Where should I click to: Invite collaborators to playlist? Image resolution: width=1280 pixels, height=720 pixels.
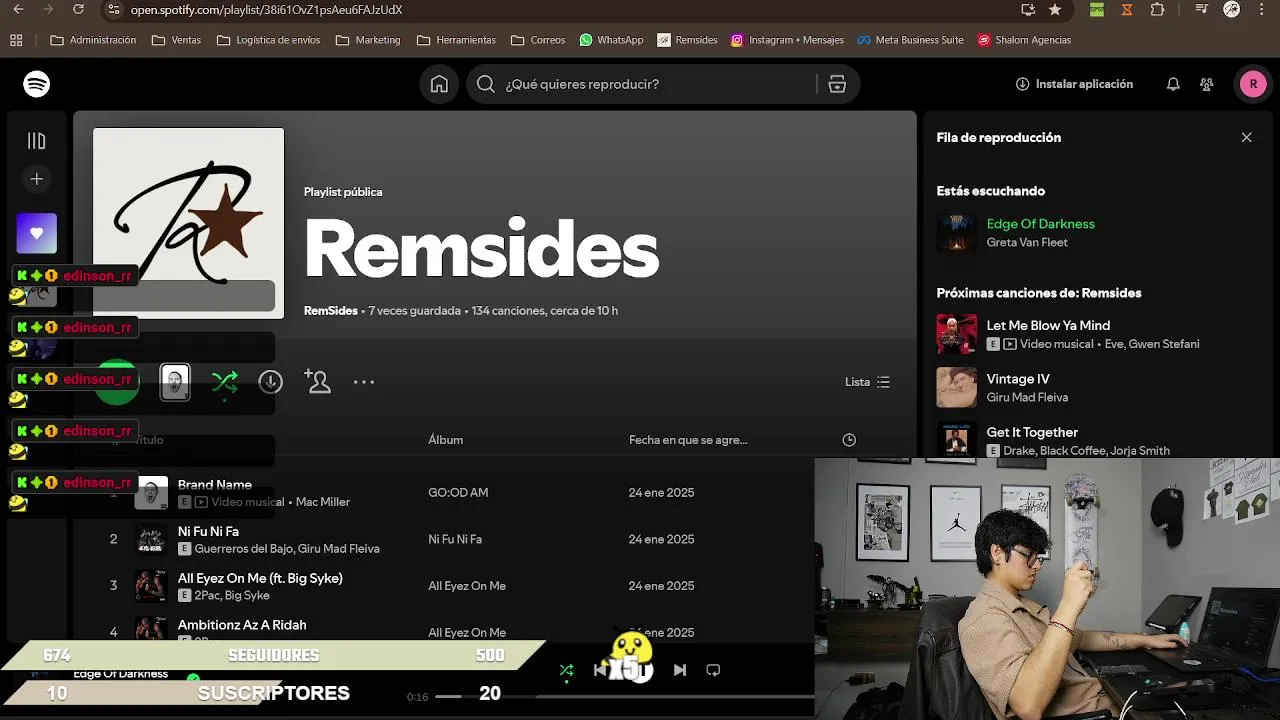[x=318, y=382]
